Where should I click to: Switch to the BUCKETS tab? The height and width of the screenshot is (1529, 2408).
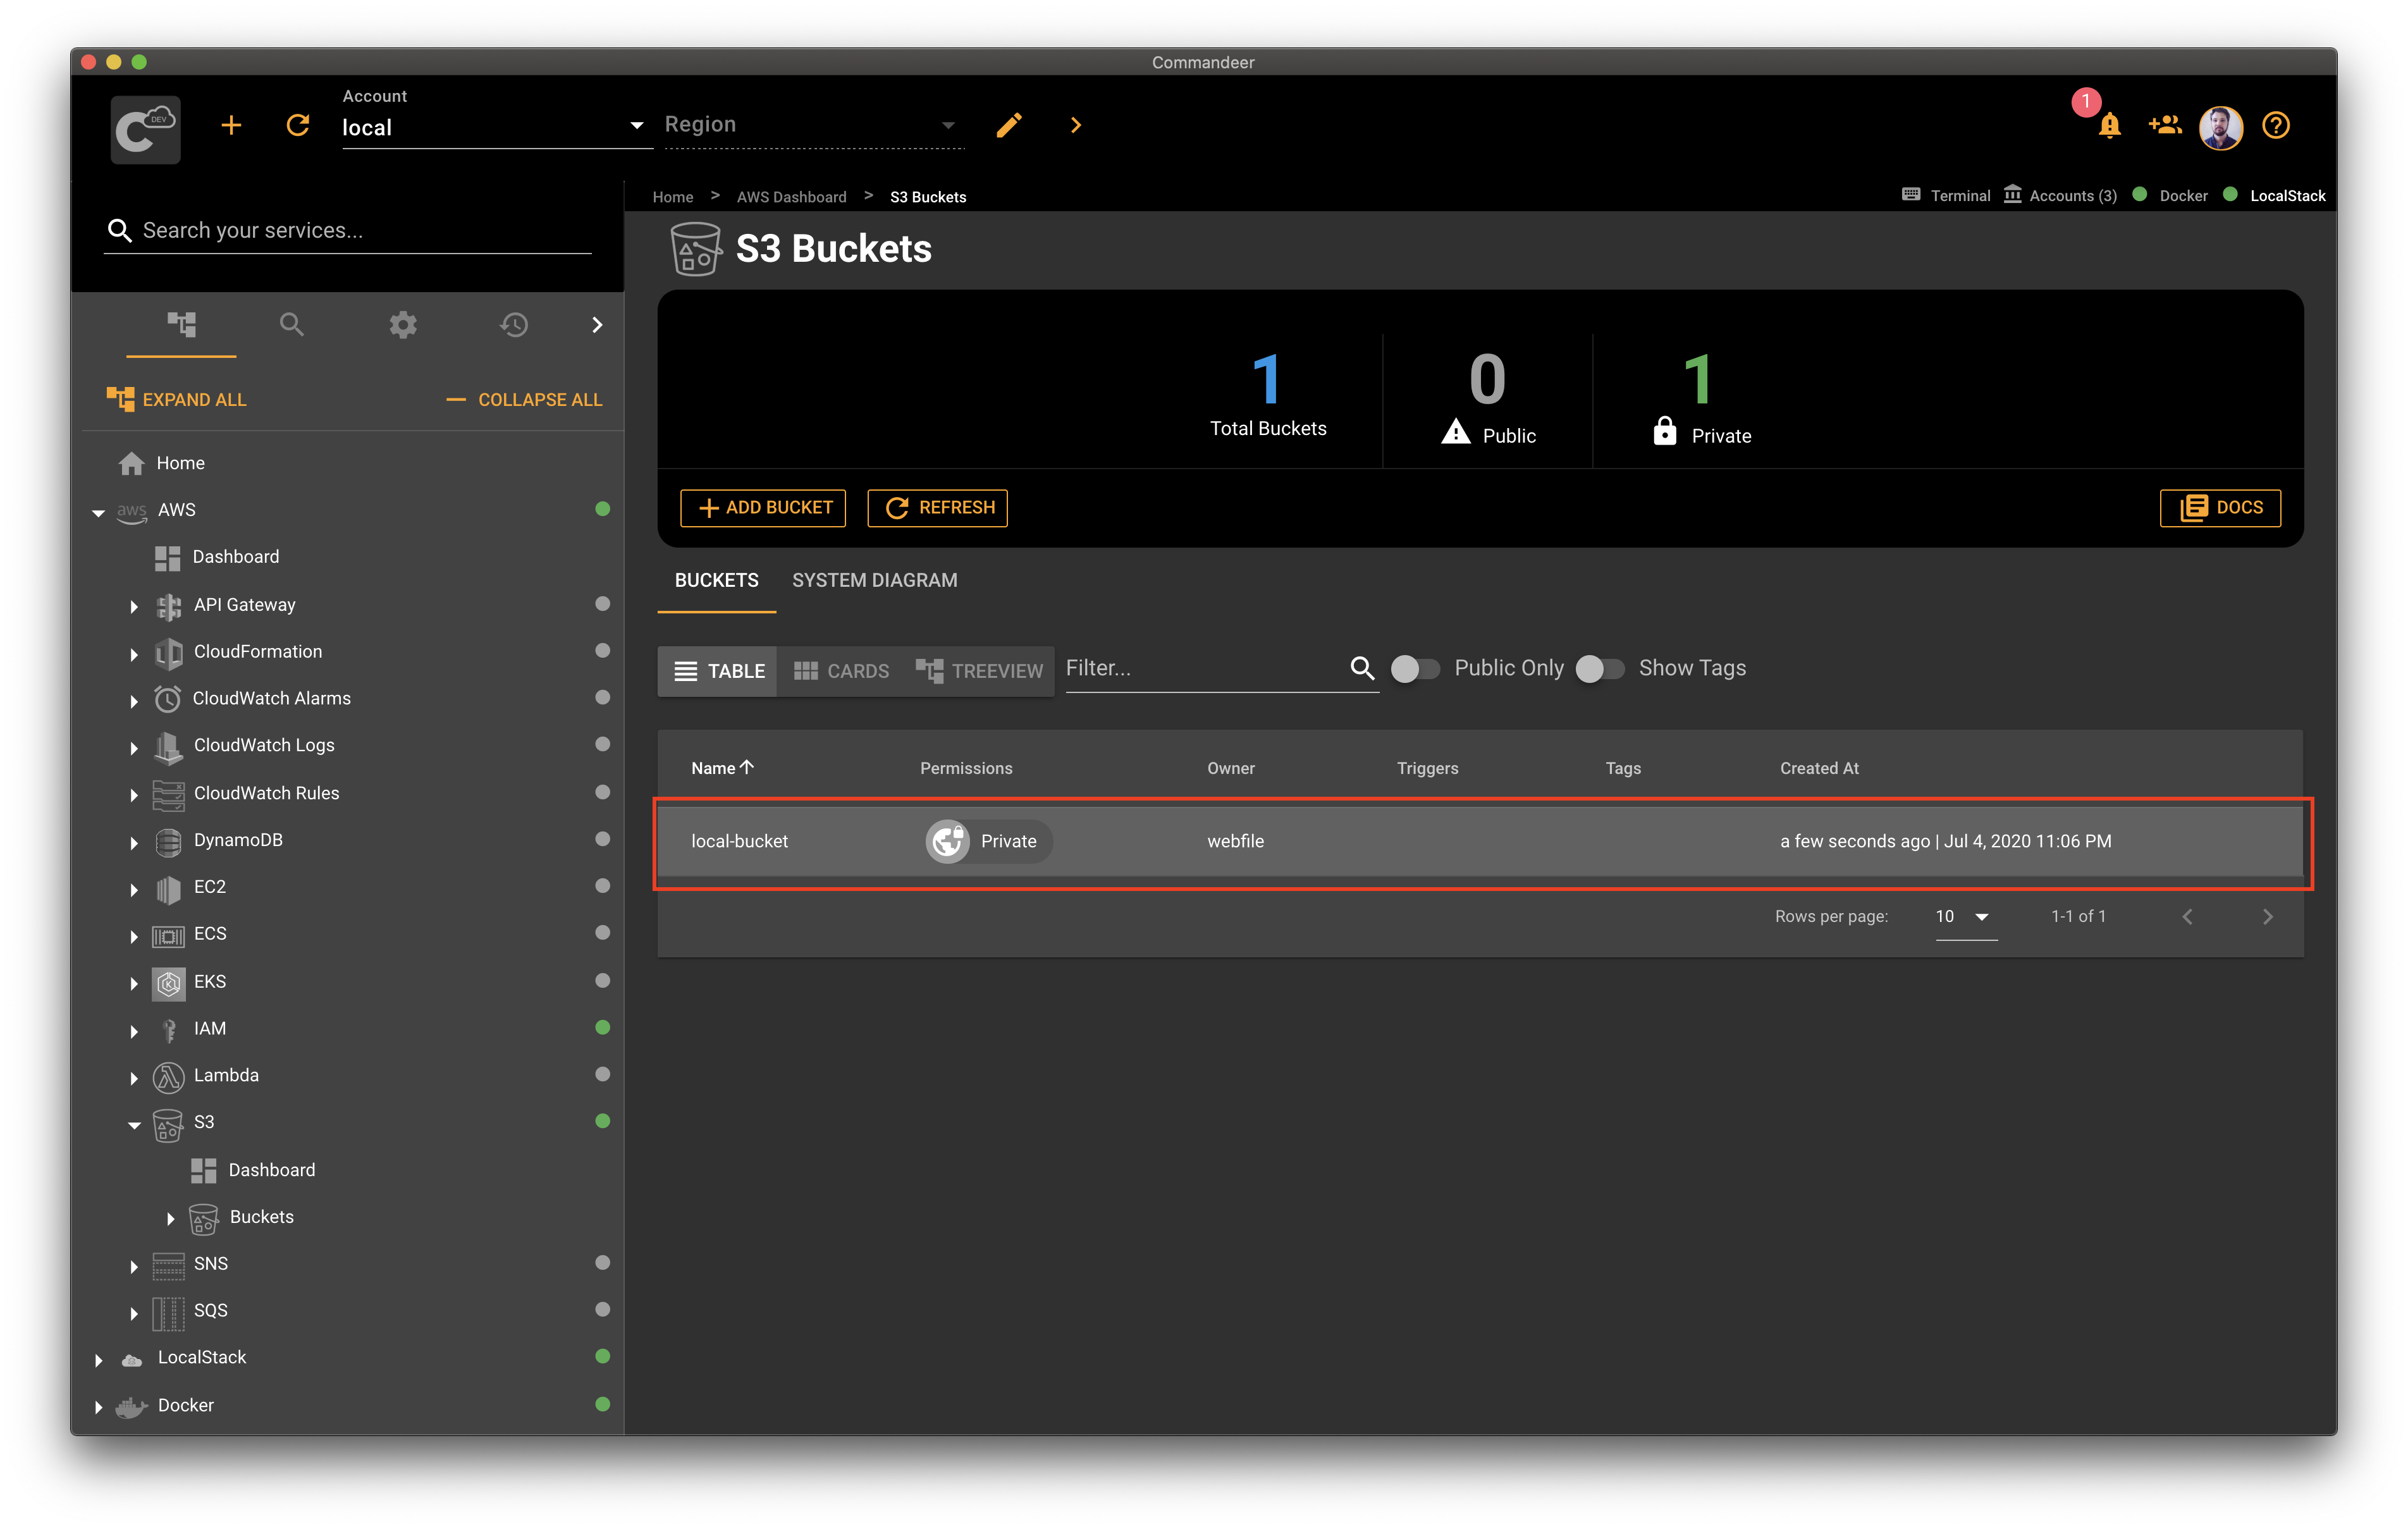(x=716, y=581)
